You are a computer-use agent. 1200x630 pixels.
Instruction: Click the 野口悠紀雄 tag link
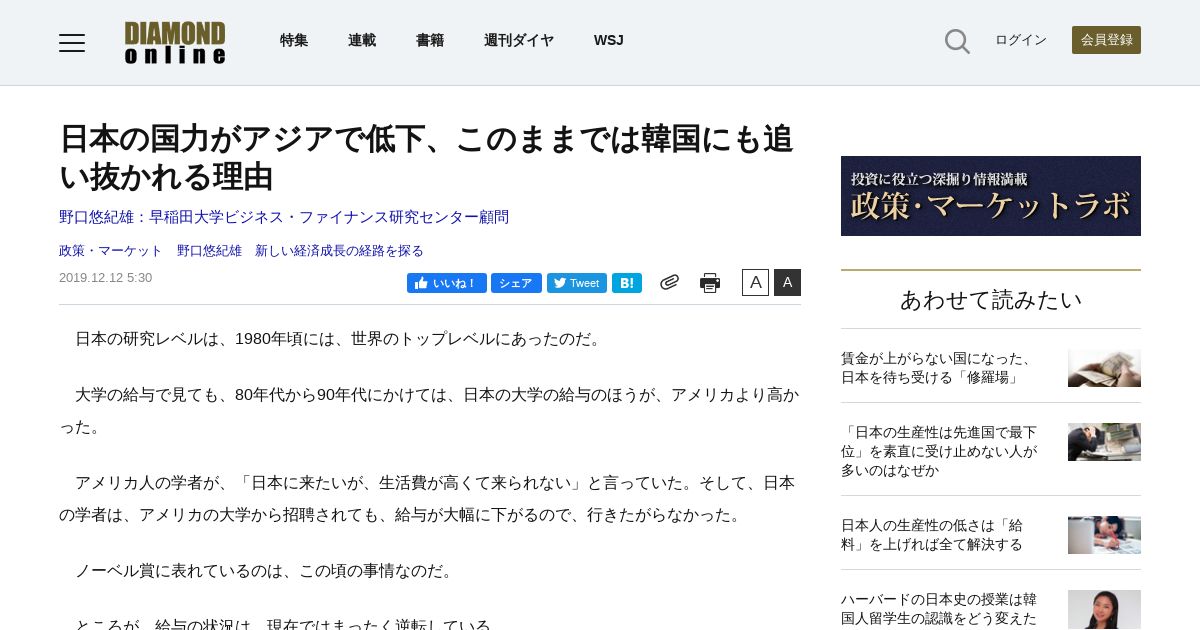click(x=209, y=251)
